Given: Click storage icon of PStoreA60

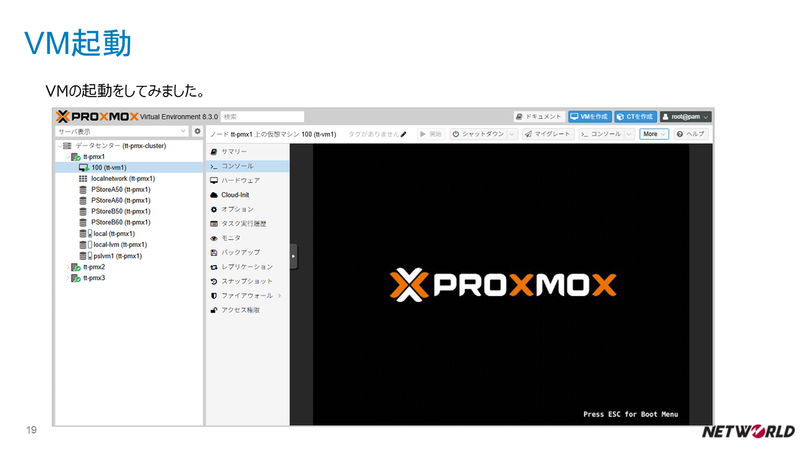Looking at the screenshot, I should (x=83, y=201).
